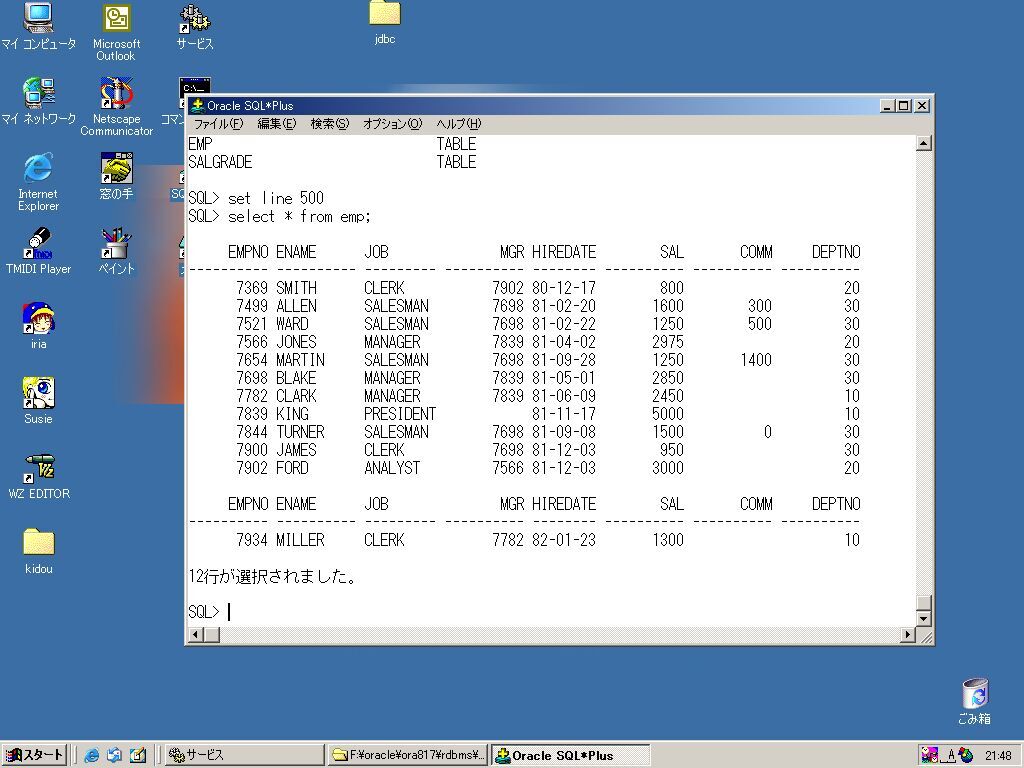Click the 'set line 500' command text
Image resolution: width=1024 pixels, height=768 pixels.
click(276, 199)
